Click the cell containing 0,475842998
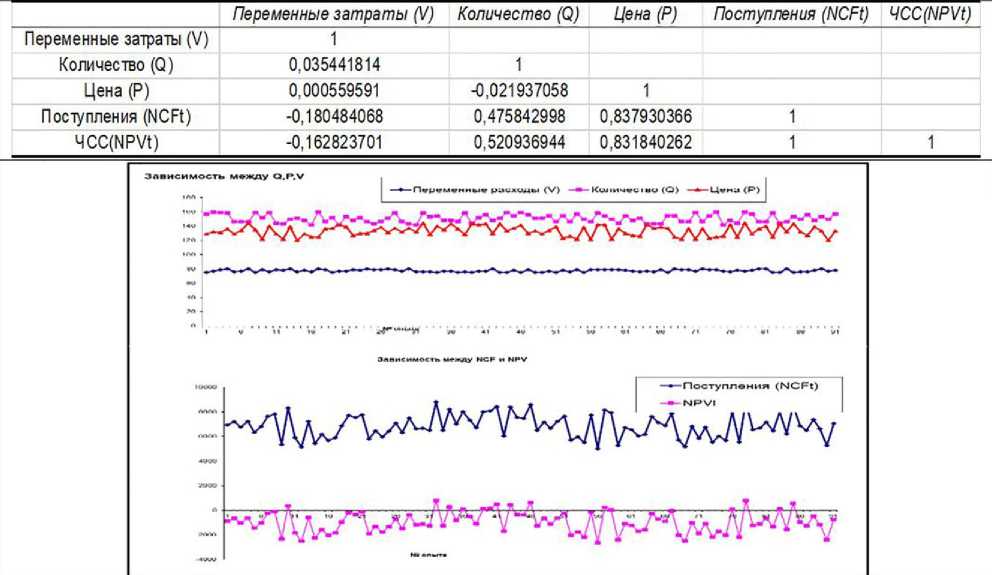 tap(518, 116)
